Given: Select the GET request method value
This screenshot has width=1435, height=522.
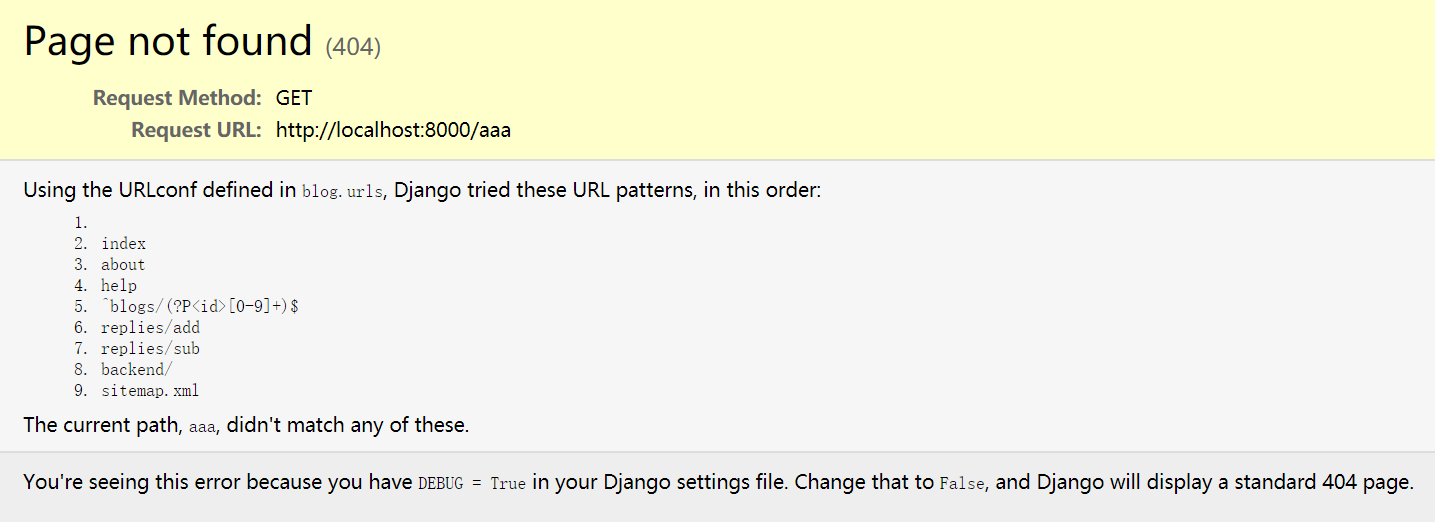Looking at the screenshot, I should [294, 98].
